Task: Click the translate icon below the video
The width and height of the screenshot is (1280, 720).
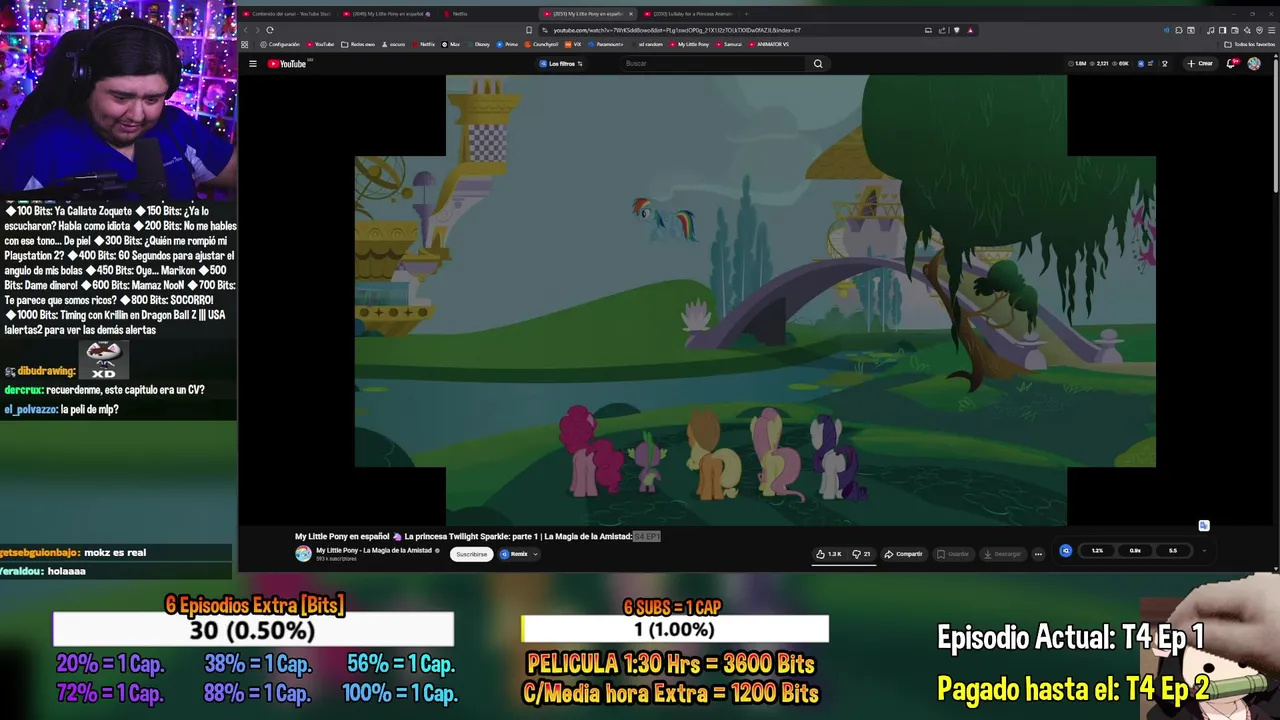Action: [1204, 526]
